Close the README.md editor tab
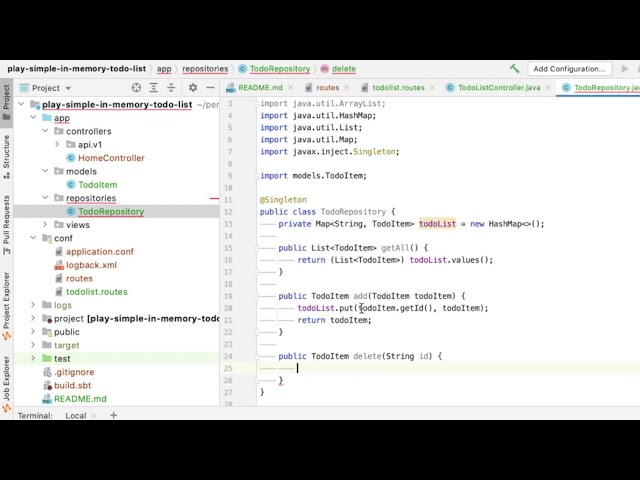Viewport: 640px width, 480px height. click(291, 88)
